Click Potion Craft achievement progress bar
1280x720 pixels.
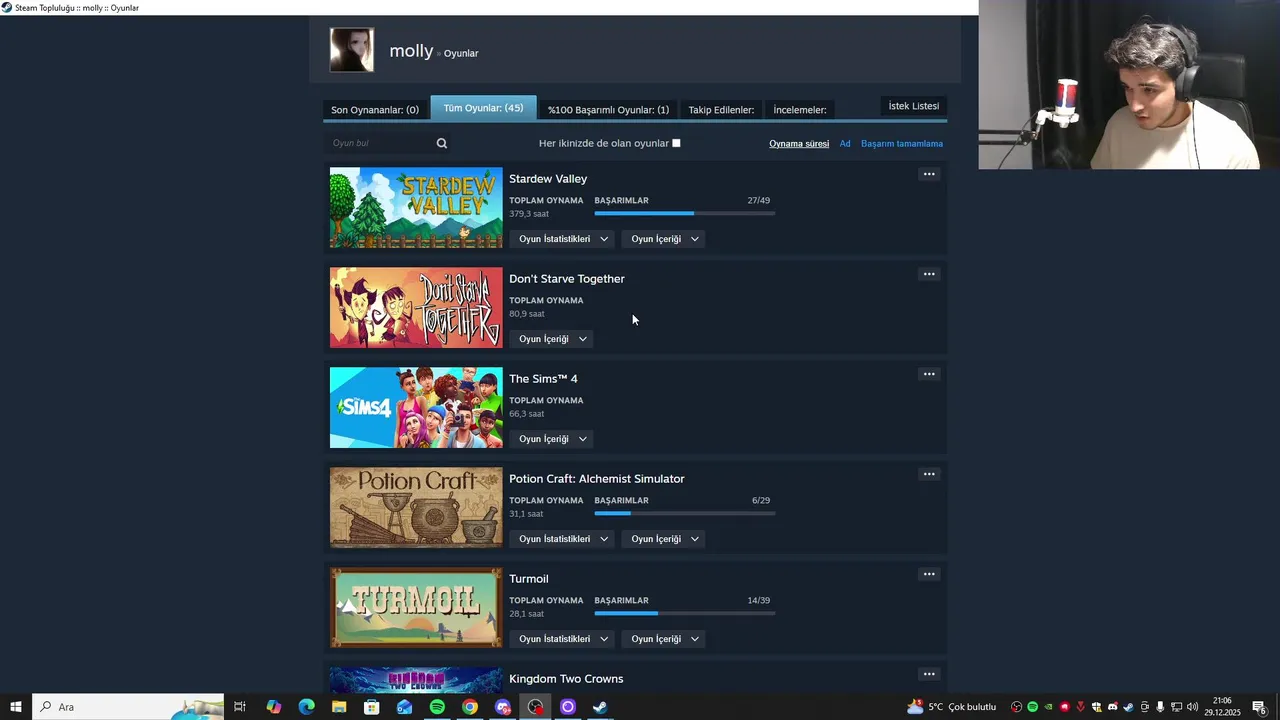[685, 513]
